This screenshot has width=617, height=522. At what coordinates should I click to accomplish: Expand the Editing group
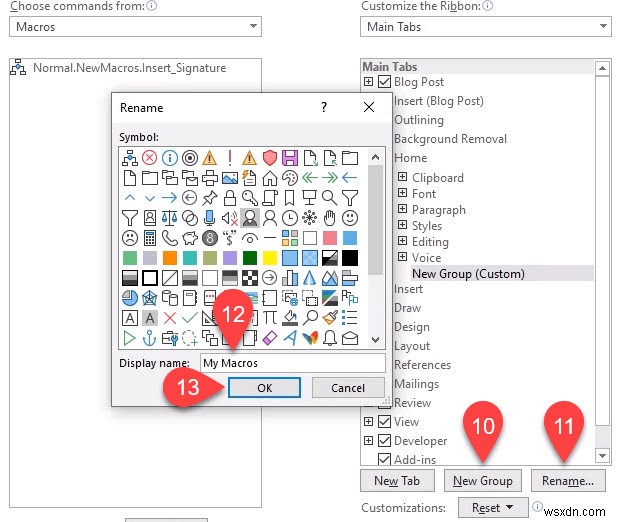pos(402,241)
